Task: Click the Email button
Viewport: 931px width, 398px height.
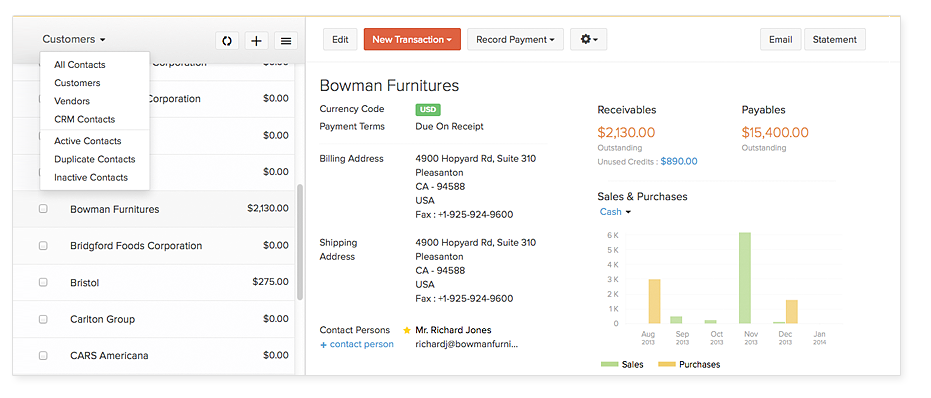Action: coord(781,39)
